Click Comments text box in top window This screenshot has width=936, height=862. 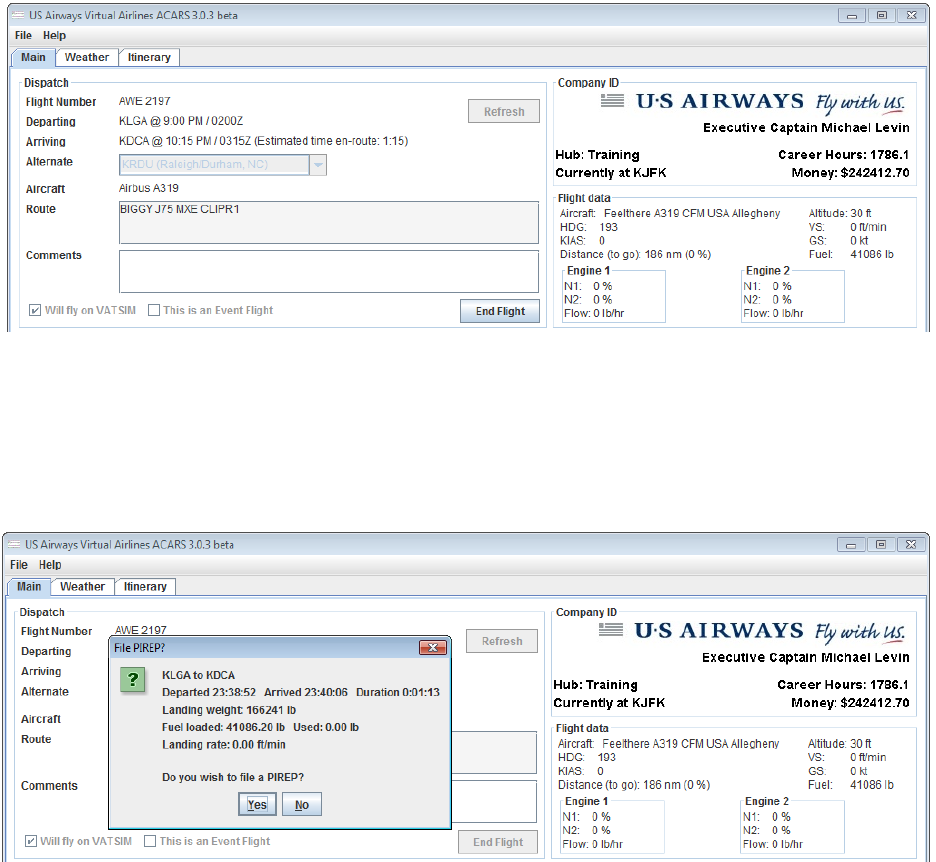pos(329,272)
